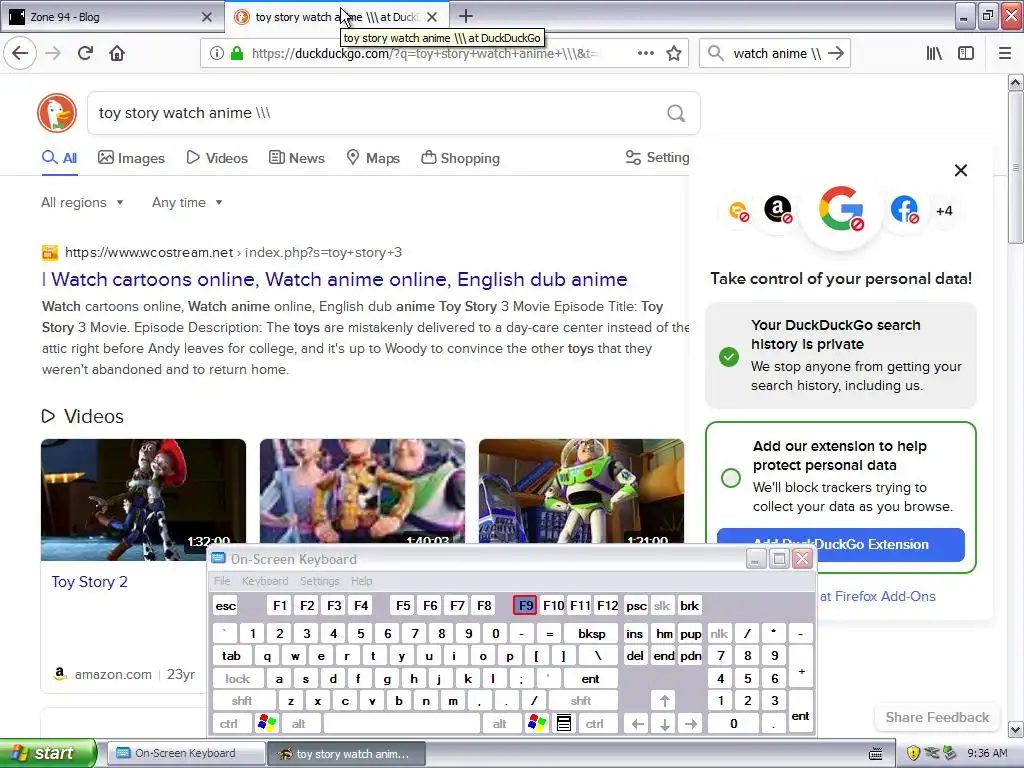Expand the All regions dropdown

click(82, 202)
